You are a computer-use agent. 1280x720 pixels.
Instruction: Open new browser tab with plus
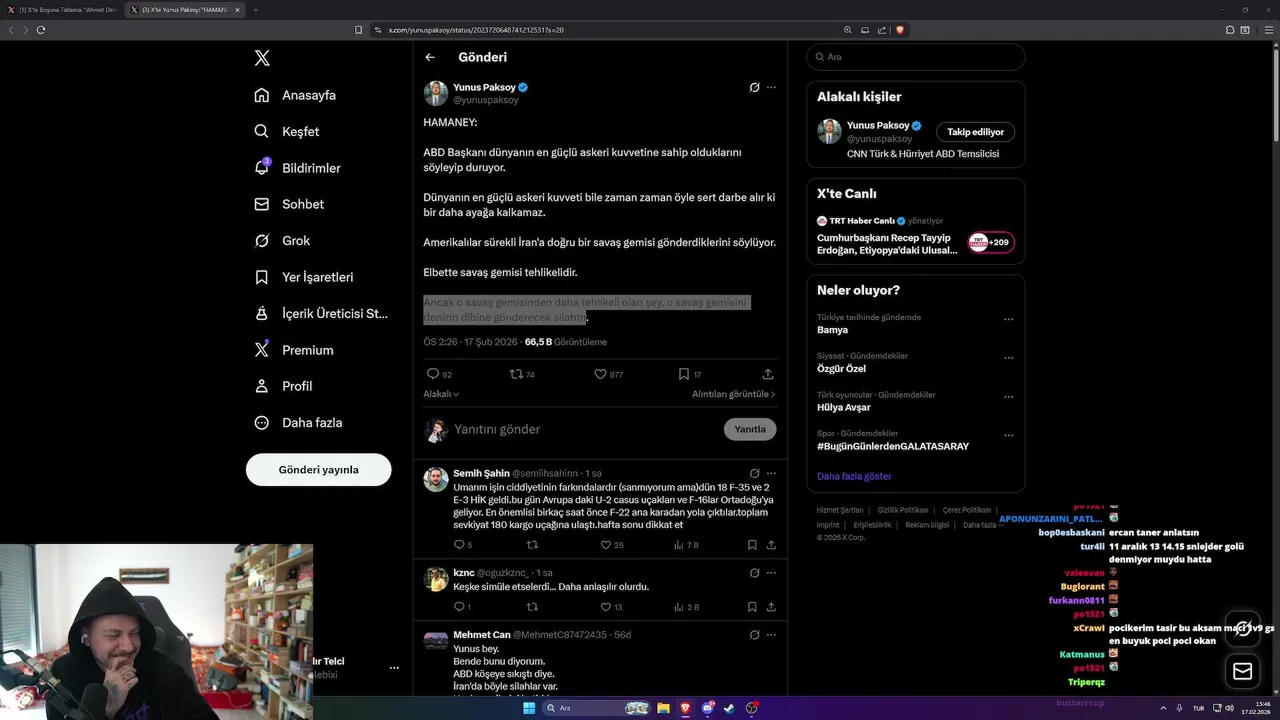click(255, 10)
